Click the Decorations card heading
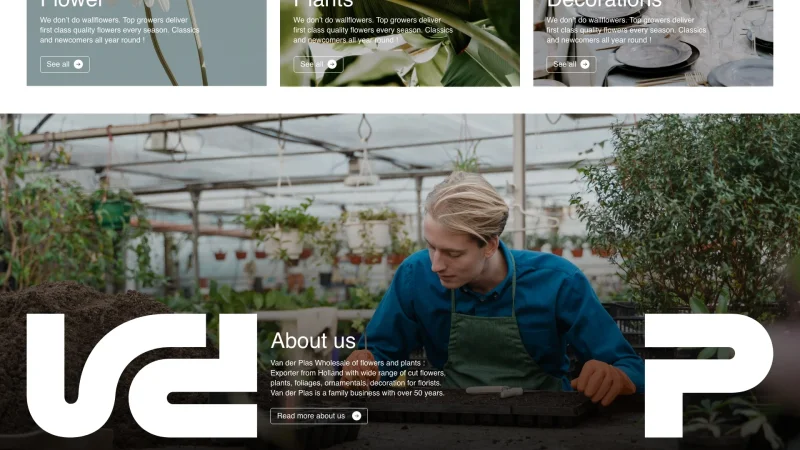Viewport: 800px width, 450px height. [x=604, y=3]
